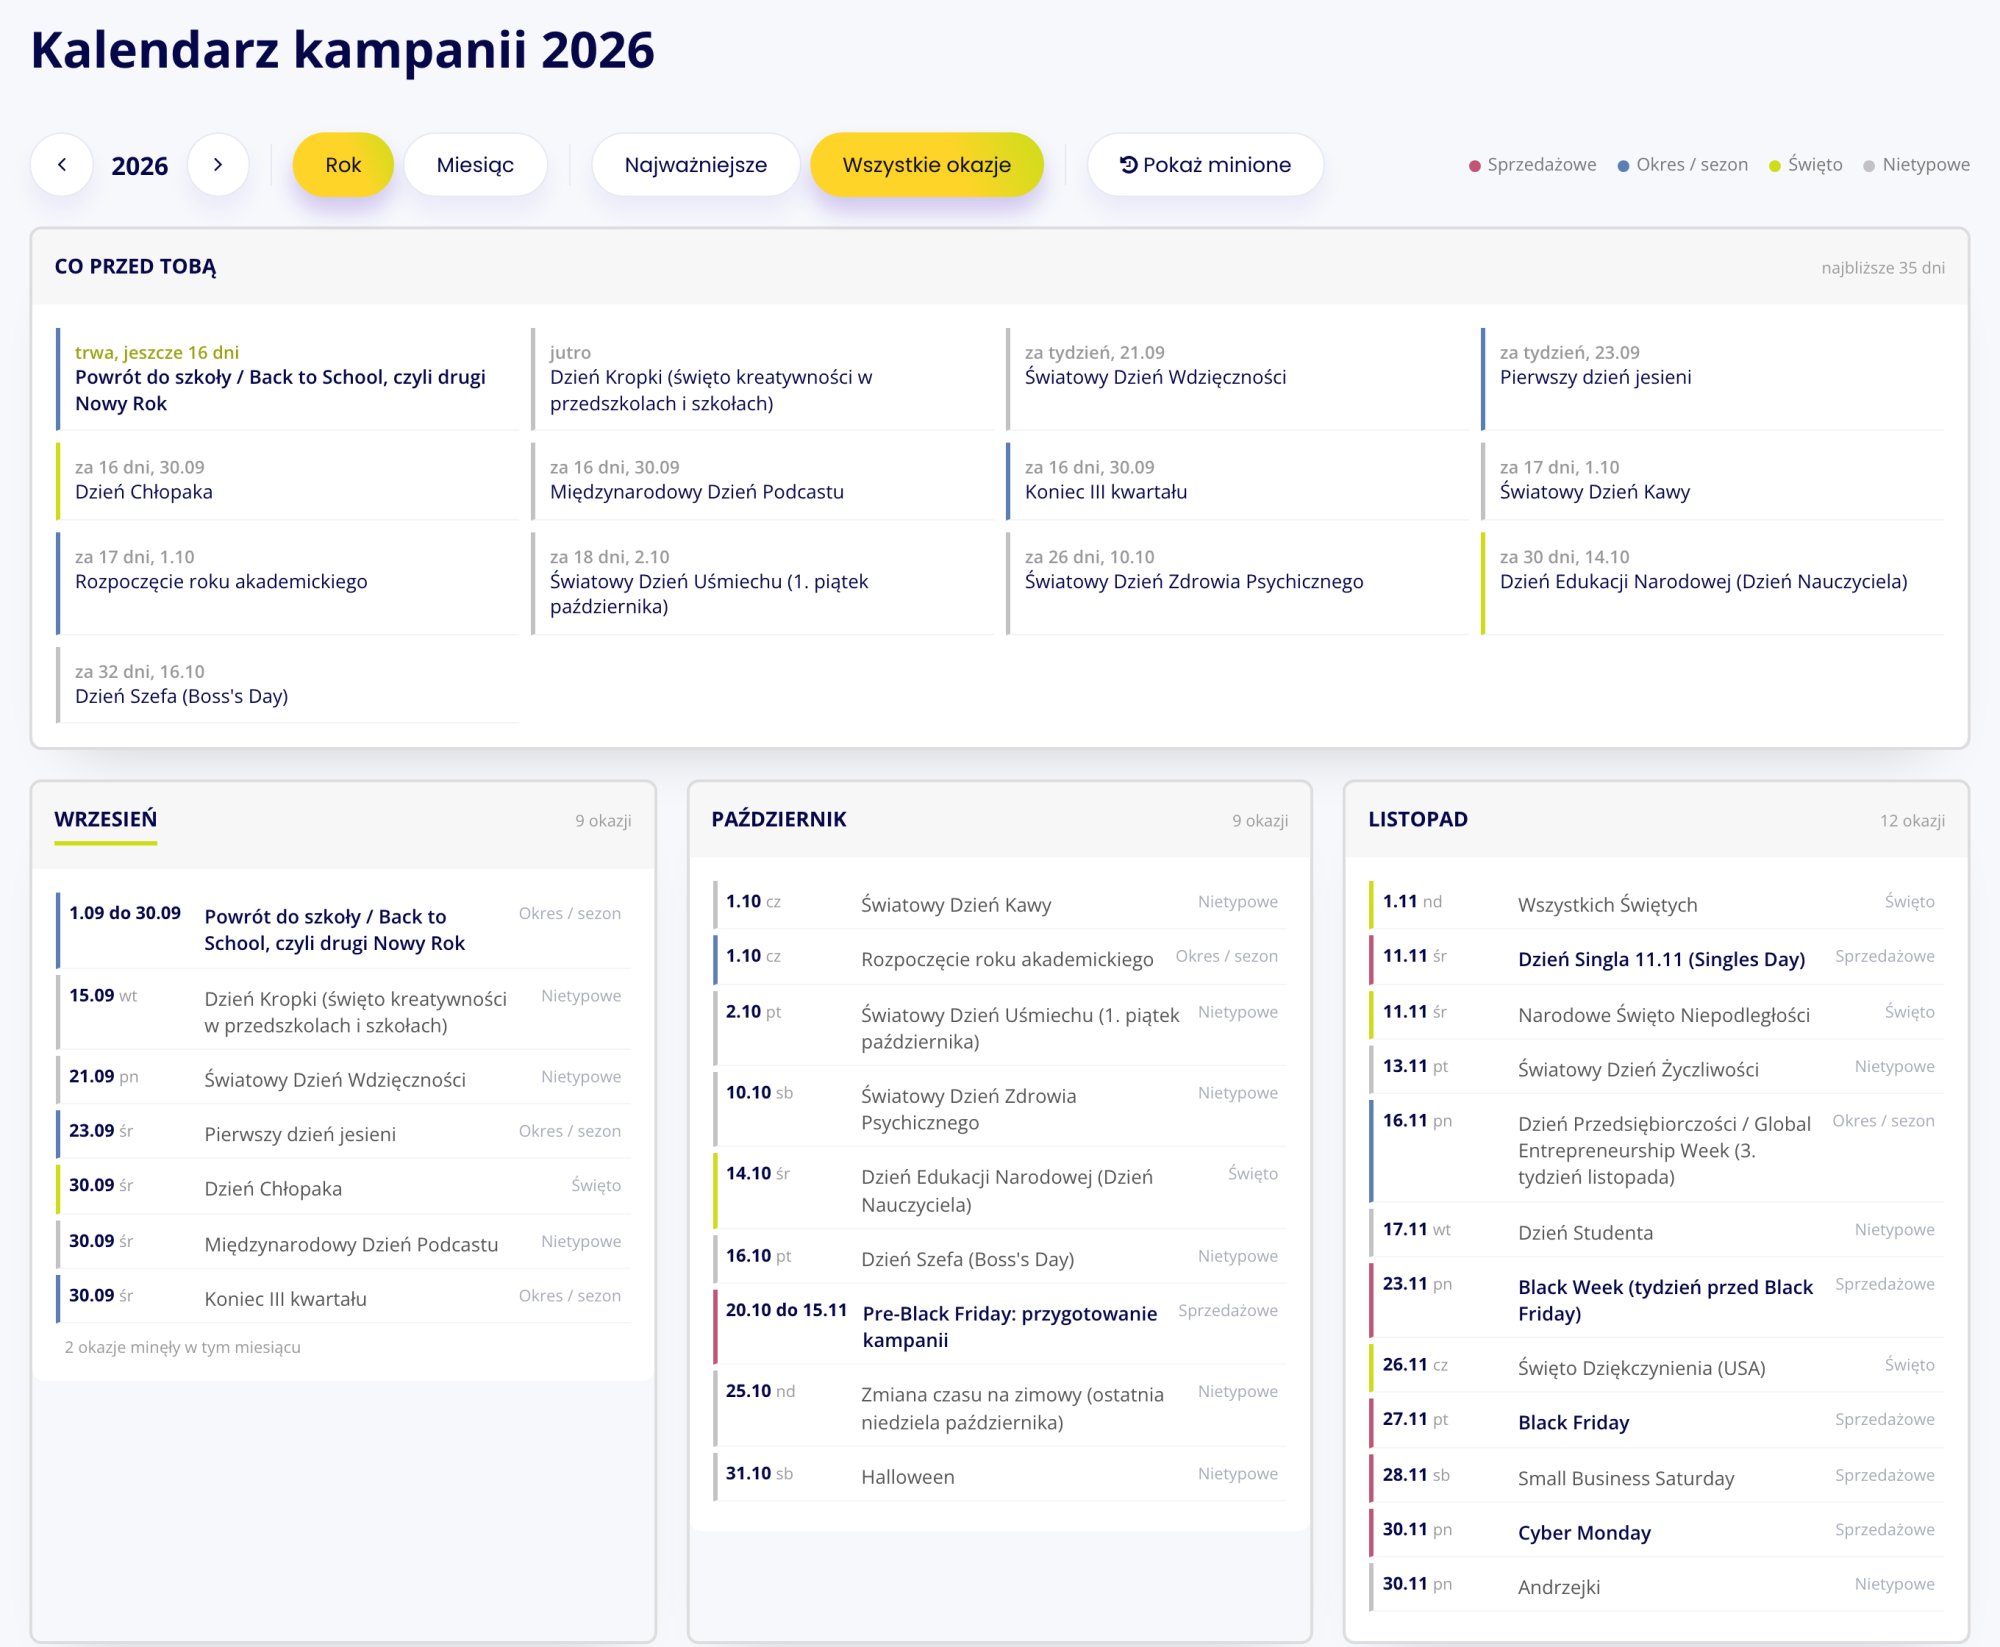Select Zmiana czasu na zimowy row
The image size is (2000, 1647).
pos(1001,1407)
